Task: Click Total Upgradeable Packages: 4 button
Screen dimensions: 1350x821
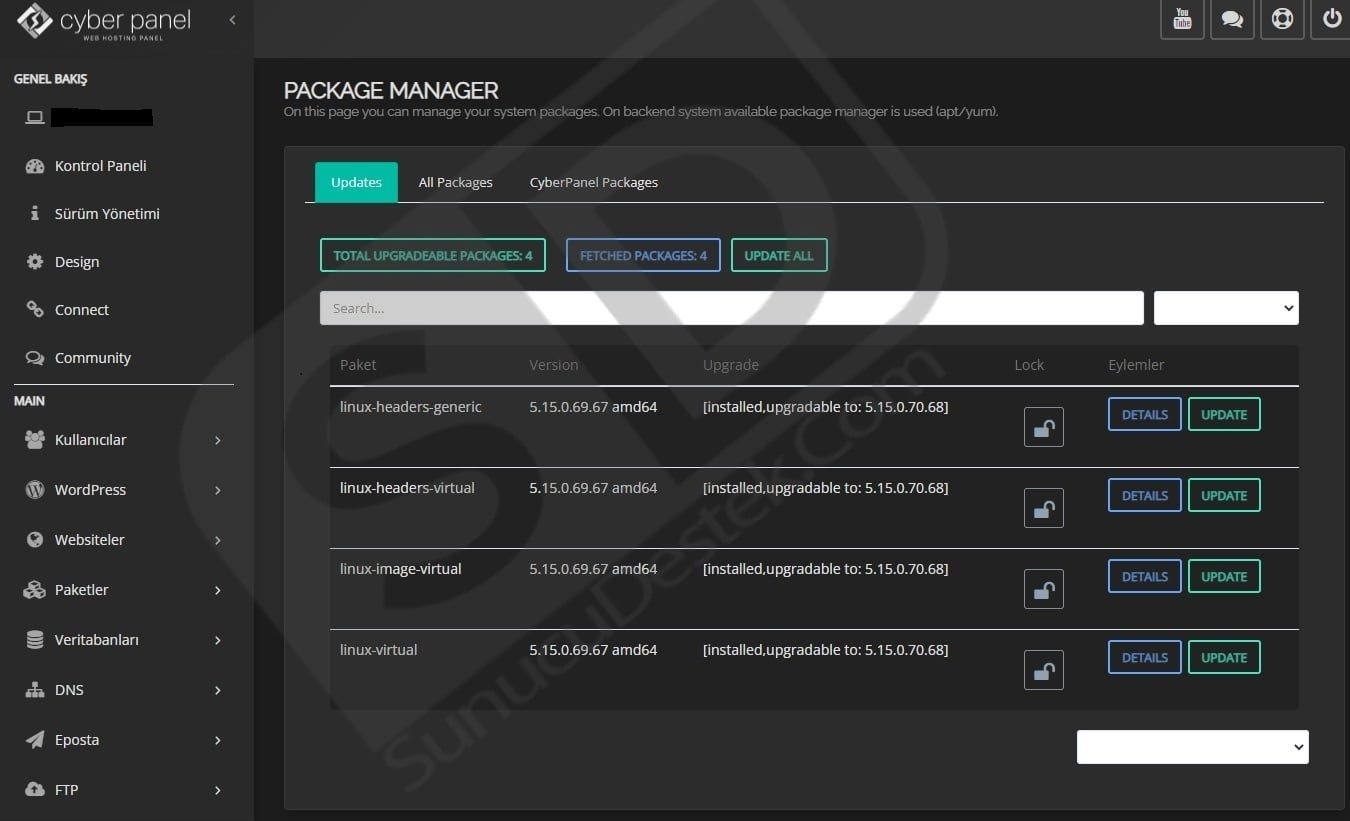Action: tap(433, 255)
